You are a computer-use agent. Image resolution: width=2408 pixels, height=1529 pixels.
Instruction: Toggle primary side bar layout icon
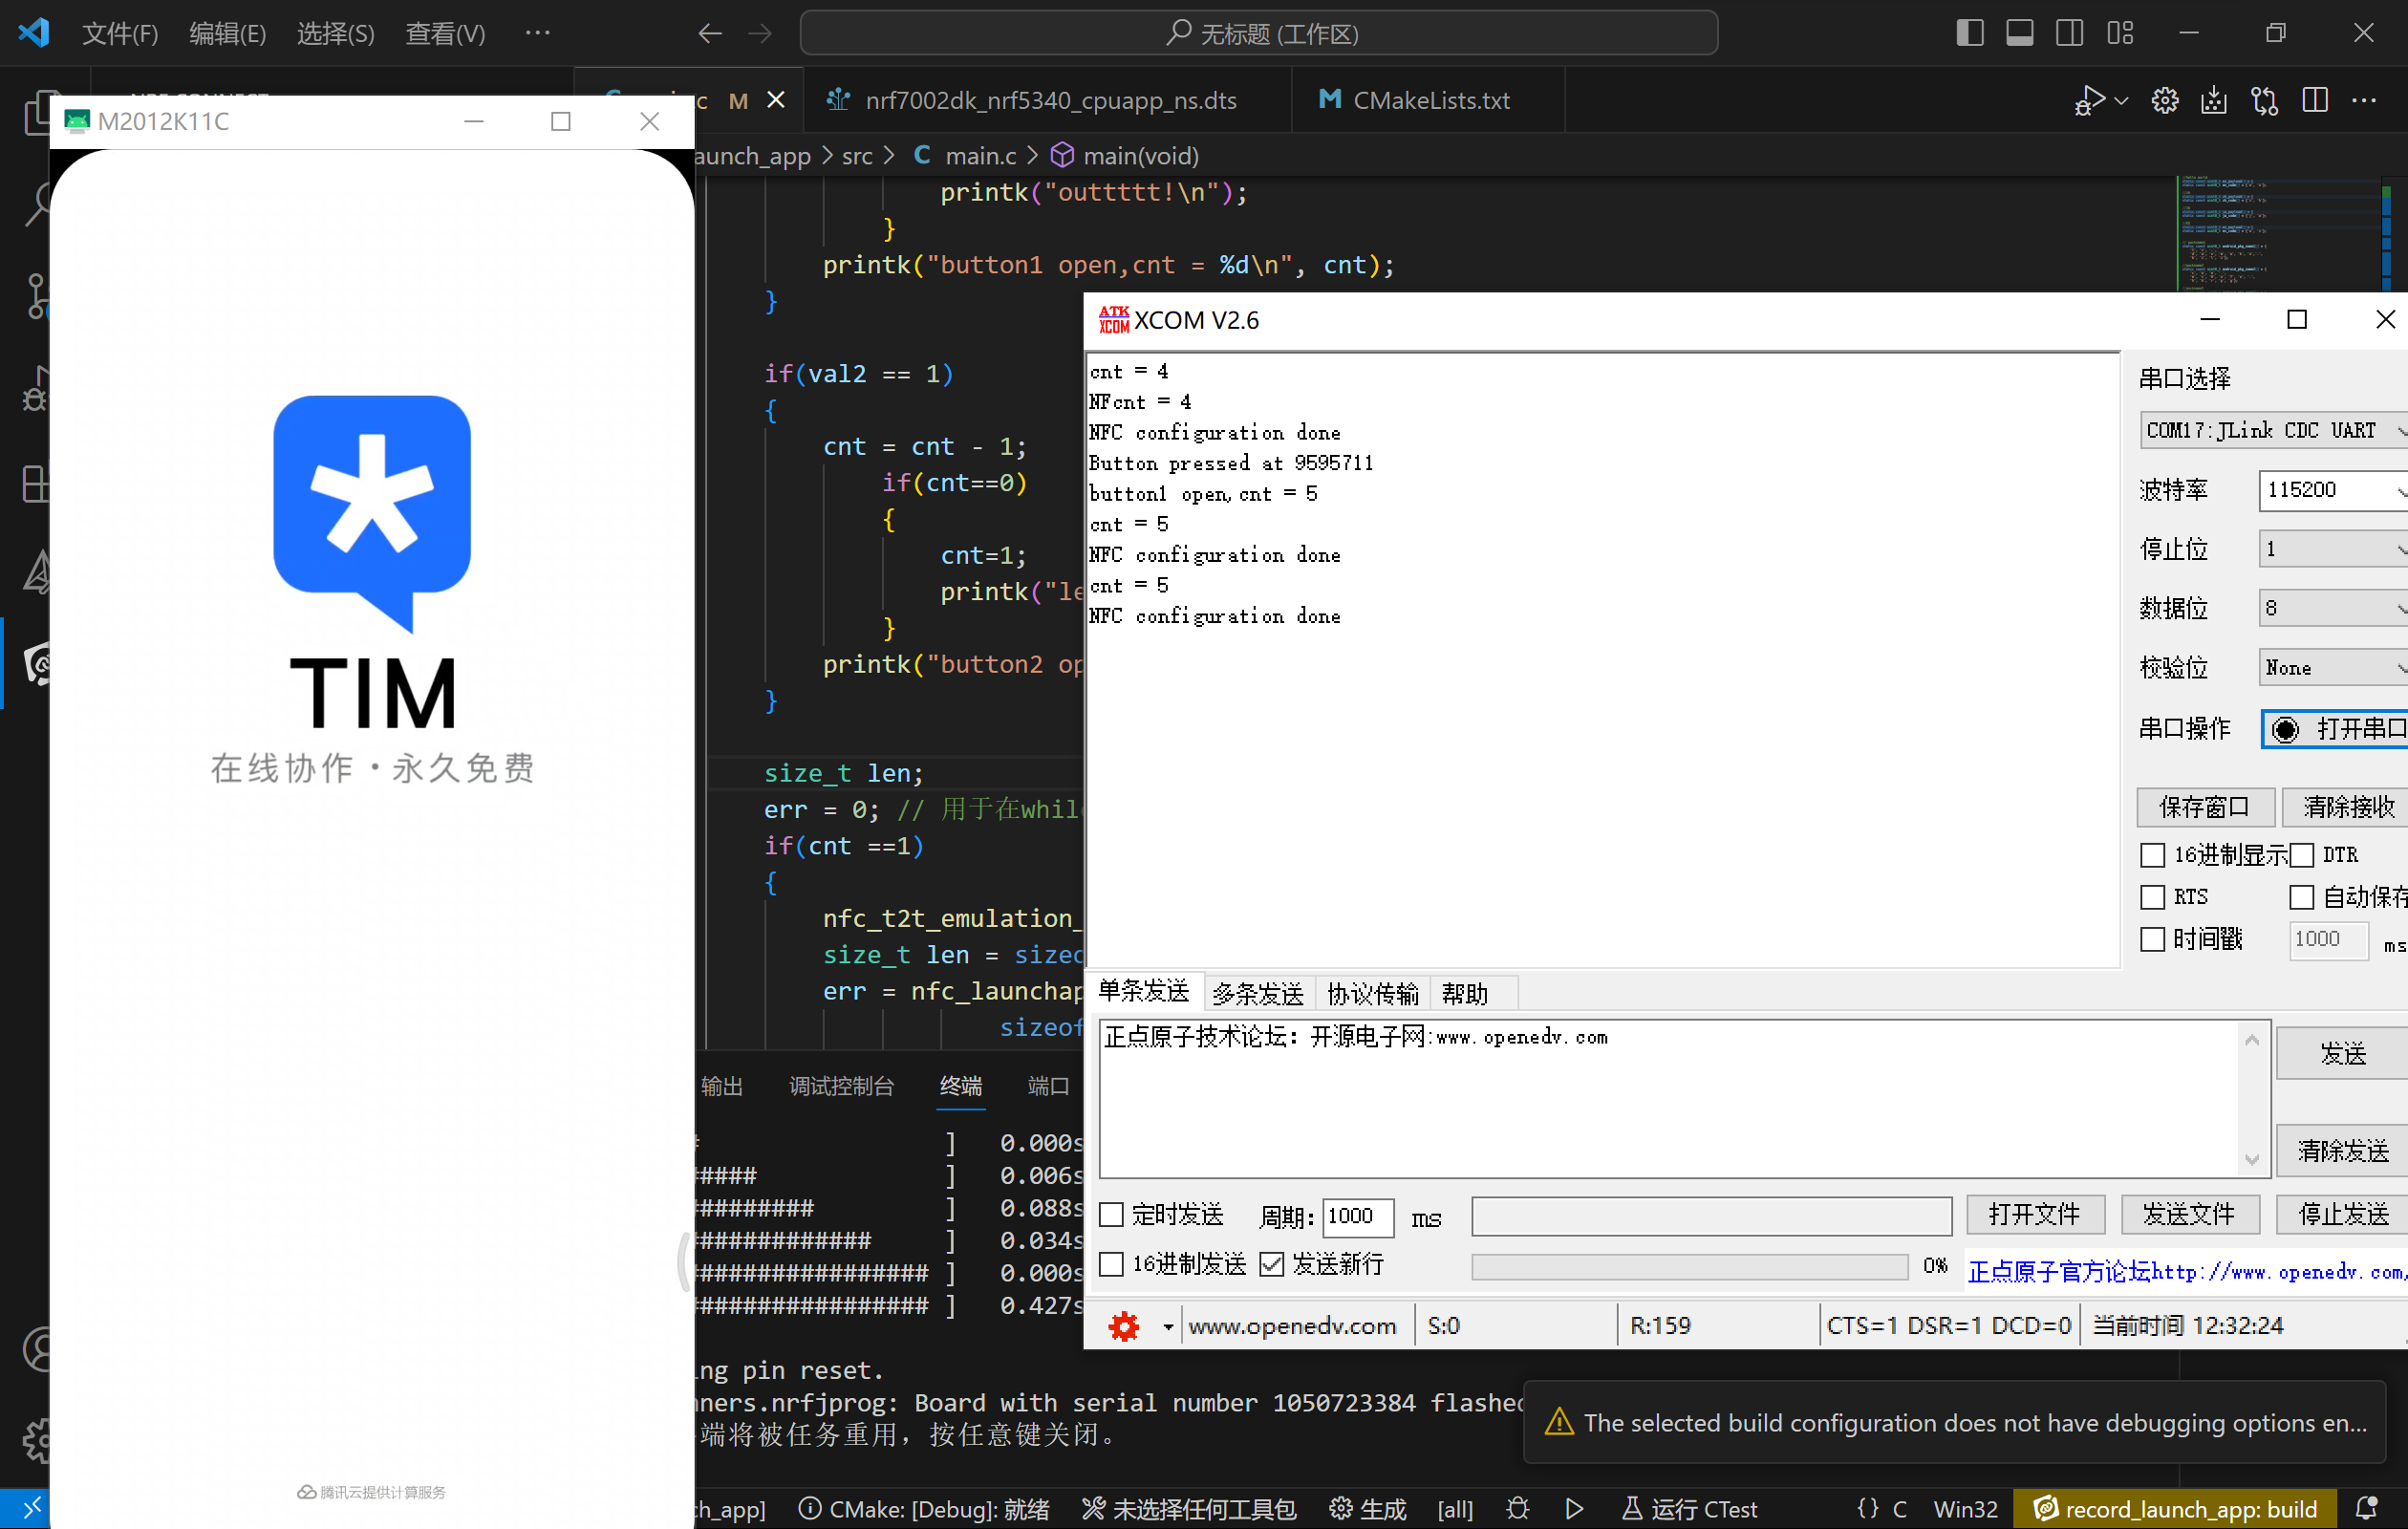point(1969,33)
